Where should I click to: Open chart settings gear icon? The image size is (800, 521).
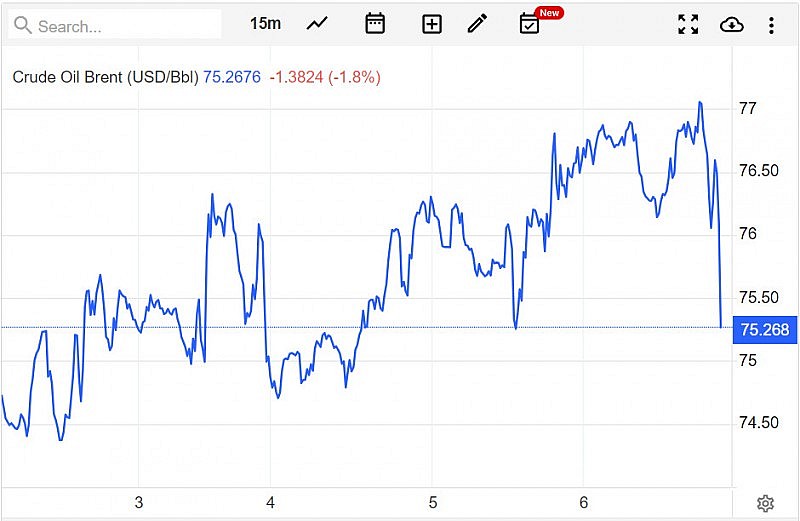765,503
